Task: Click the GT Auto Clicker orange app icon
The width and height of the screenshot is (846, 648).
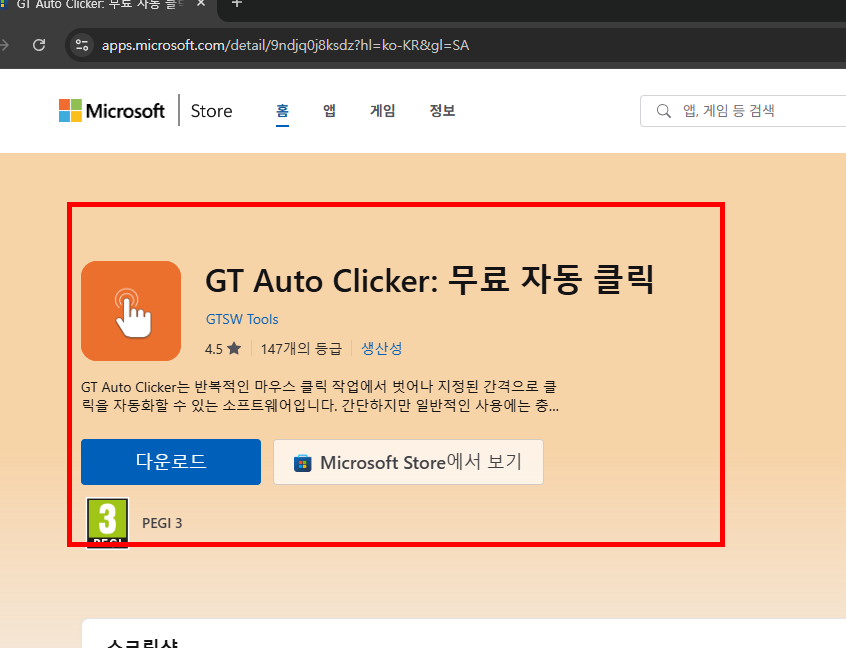Action: point(131,311)
